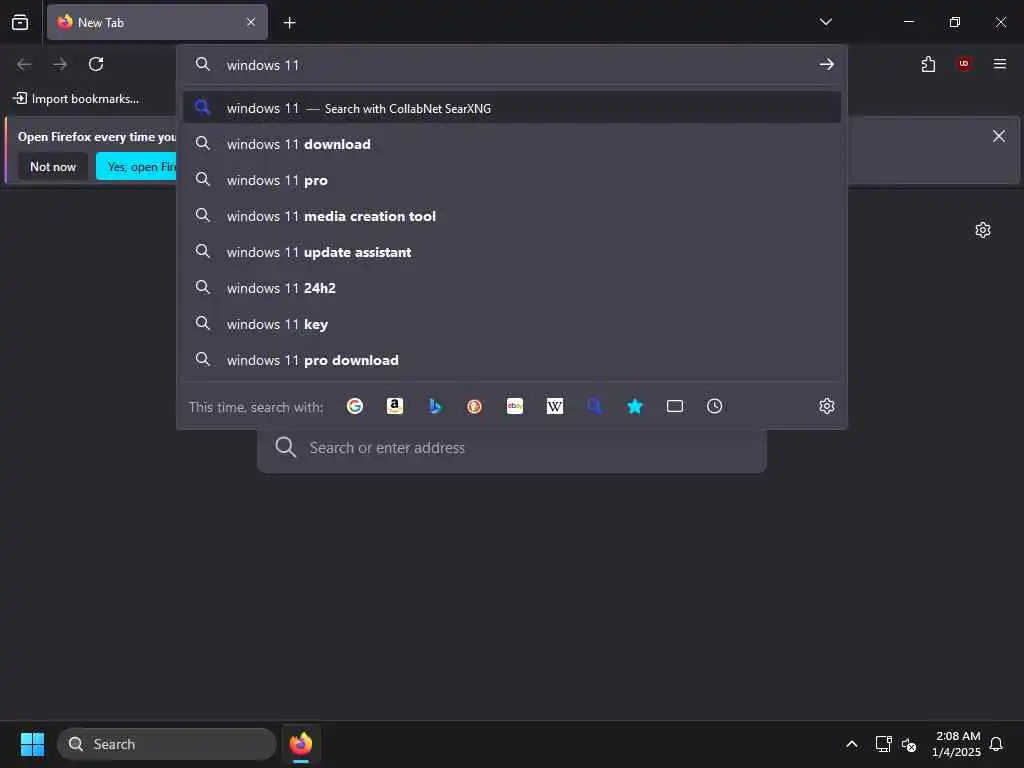1024x768 pixels.
Task: Click the Windows taskbar Search box
Action: (167, 744)
